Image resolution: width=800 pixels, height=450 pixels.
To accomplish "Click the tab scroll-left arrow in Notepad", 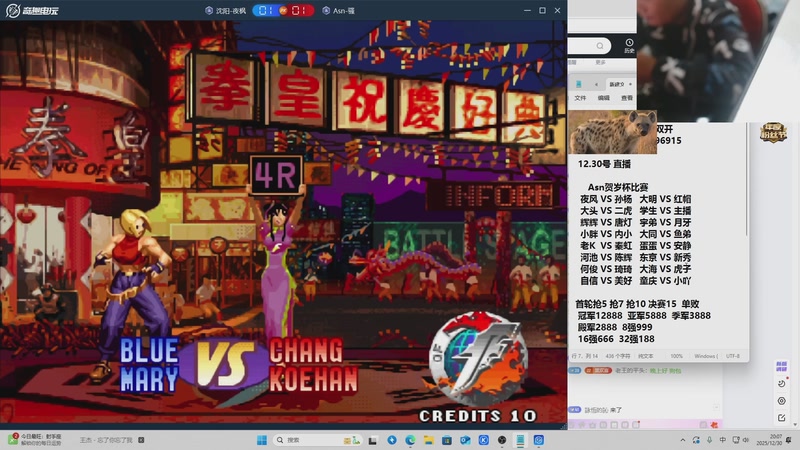I will (596, 84).
